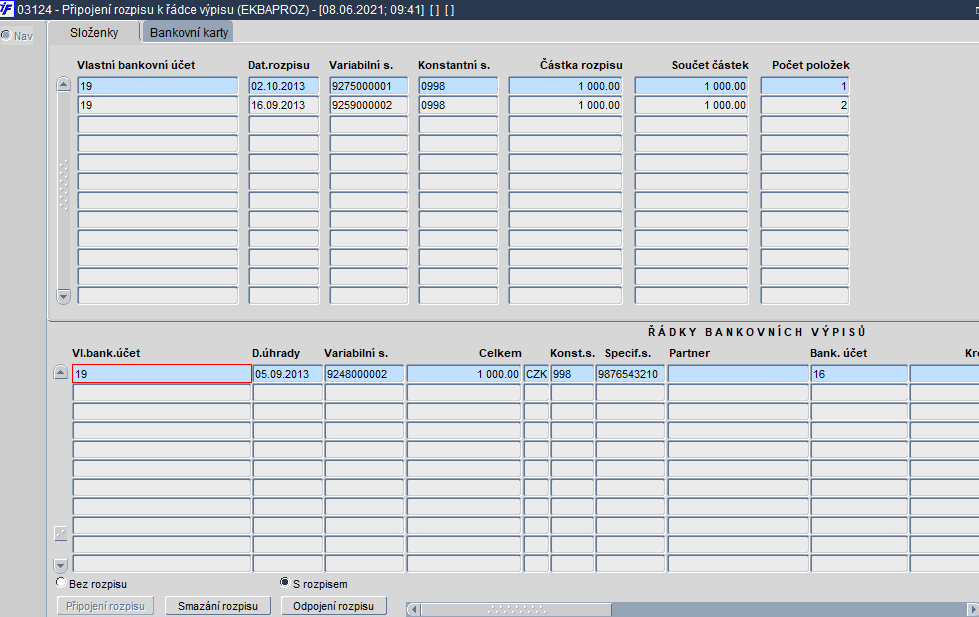Click the Konst.s. field 998
This screenshot has height=617, width=979.
click(573, 373)
